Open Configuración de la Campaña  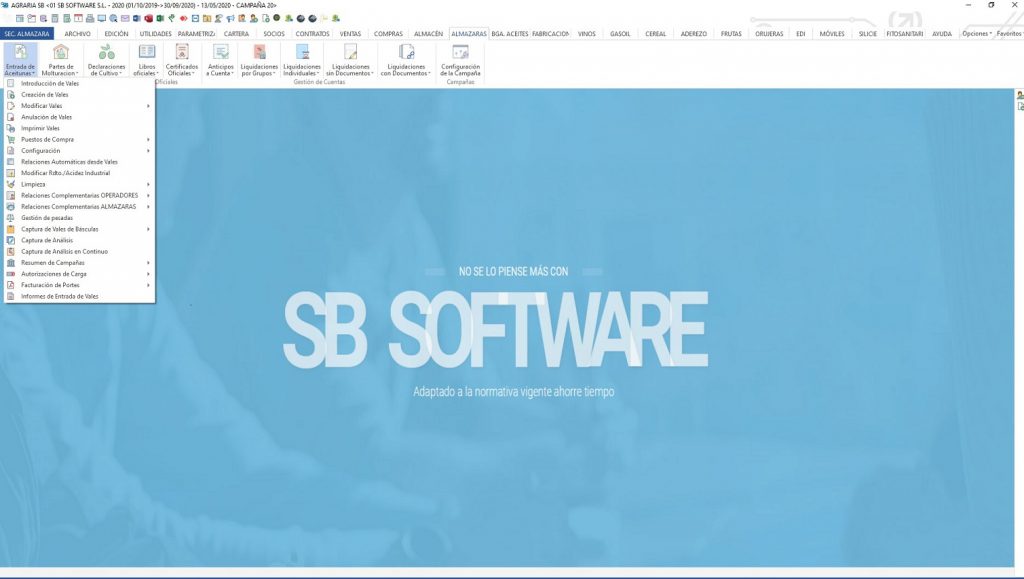[x=460, y=60]
